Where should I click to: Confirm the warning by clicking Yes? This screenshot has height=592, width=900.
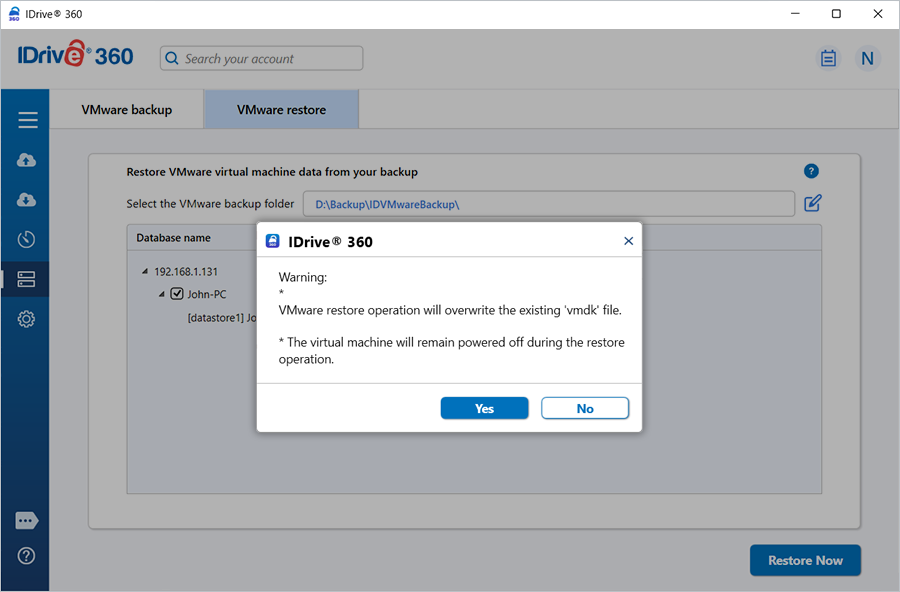pyautogui.click(x=484, y=408)
